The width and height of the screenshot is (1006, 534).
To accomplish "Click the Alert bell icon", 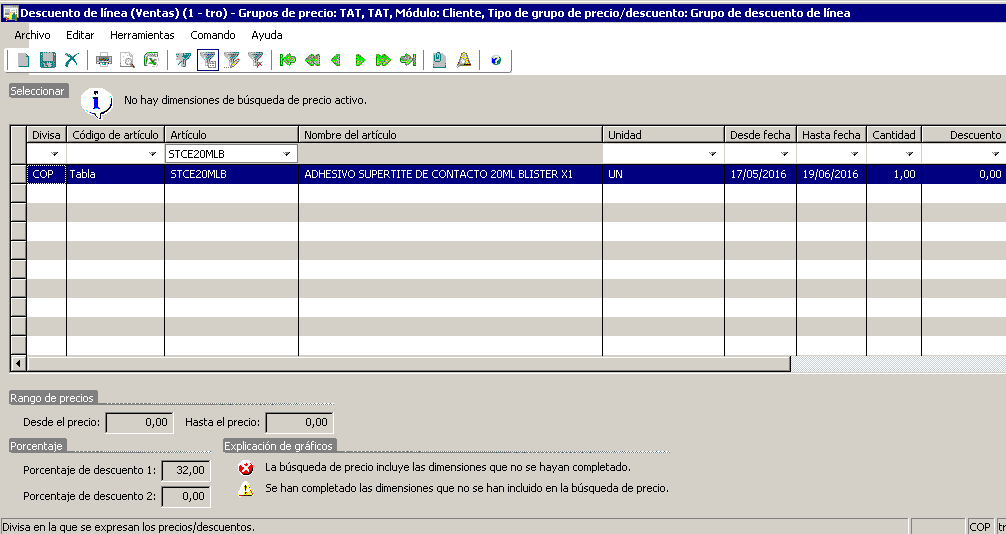I will click(463, 60).
